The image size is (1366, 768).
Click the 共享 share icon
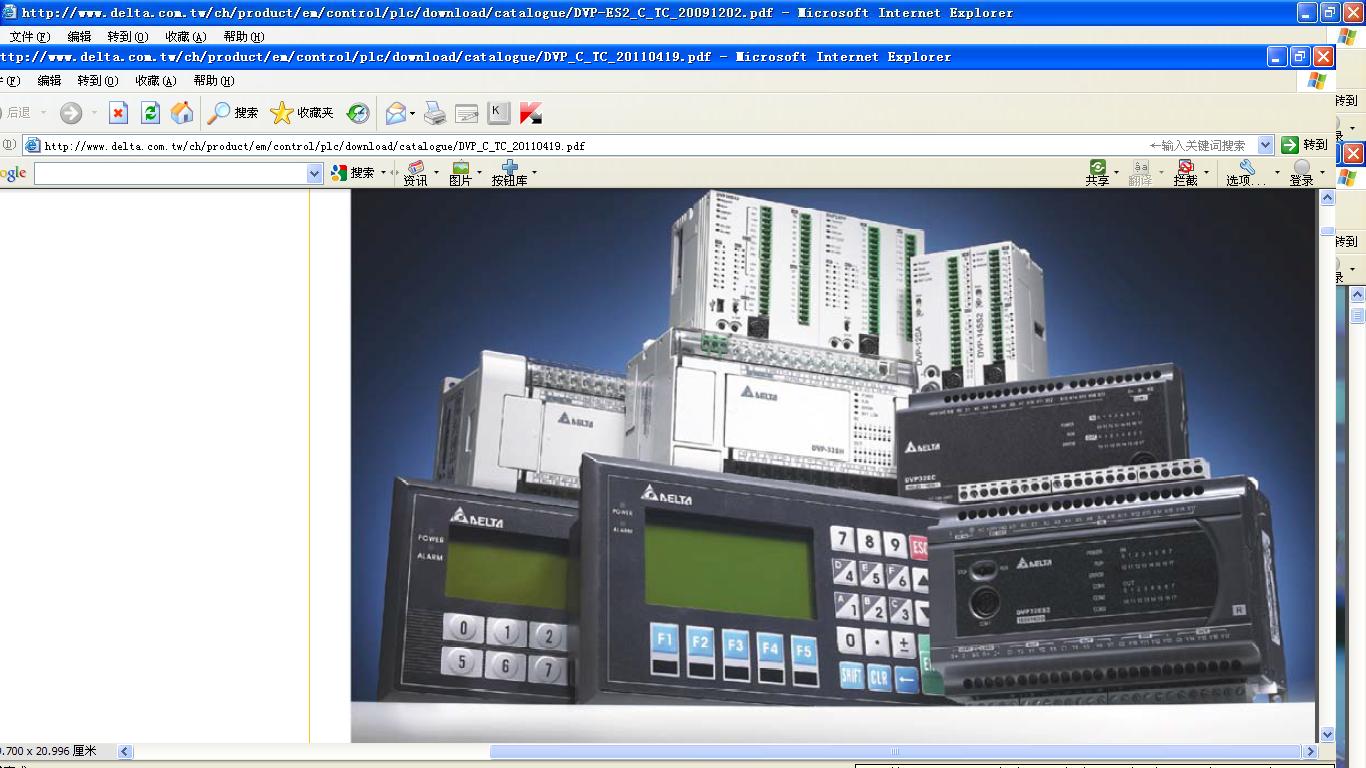1097,173
